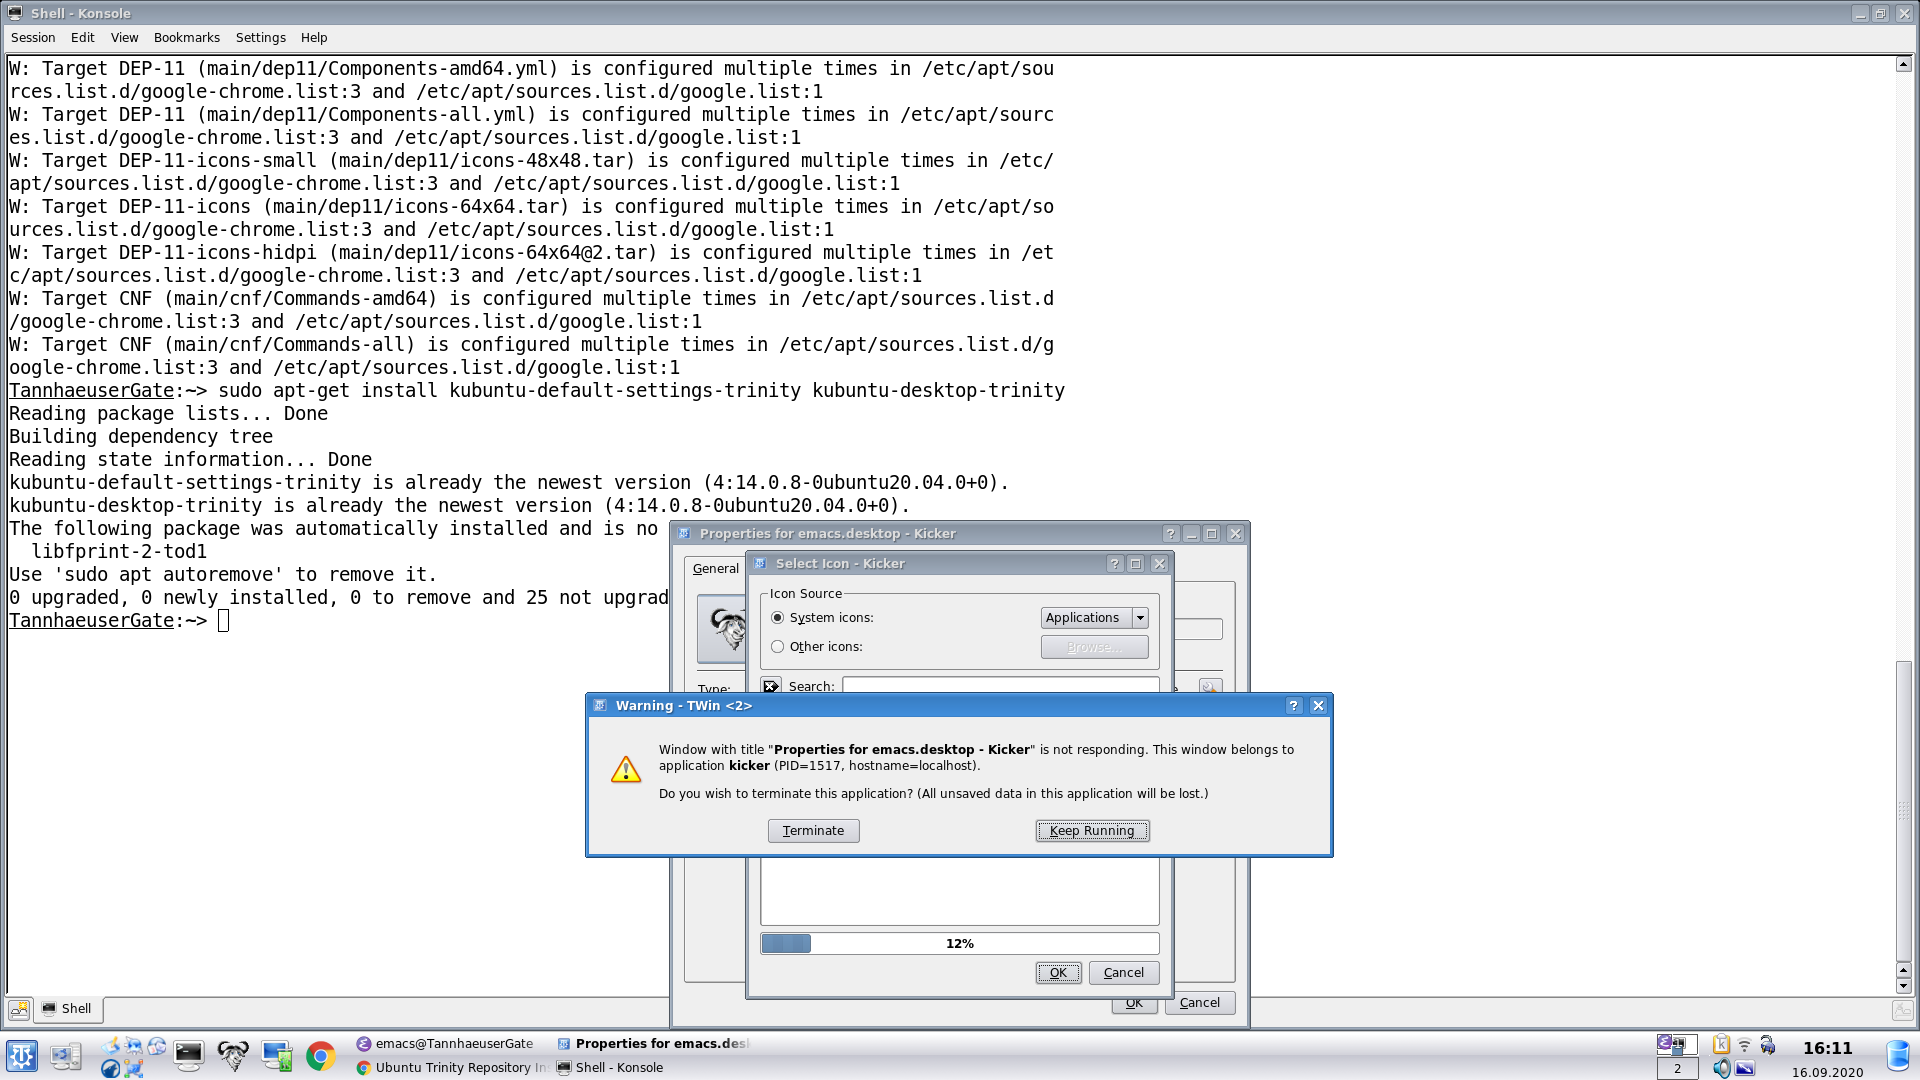The height and width of the screenshot is (1080, 1920).
Task: Open the Settings menu in Konsole
Action: [261, 37]
